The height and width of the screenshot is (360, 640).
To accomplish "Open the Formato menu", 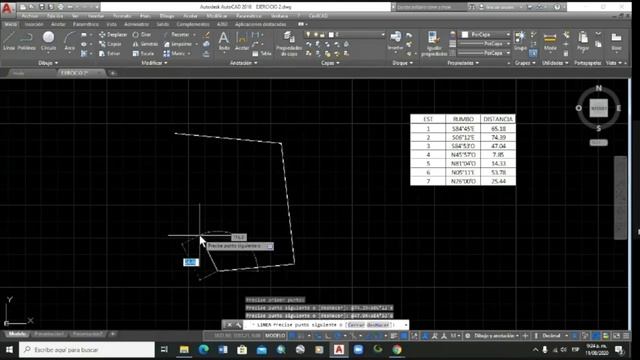I will tap(122, 16).
